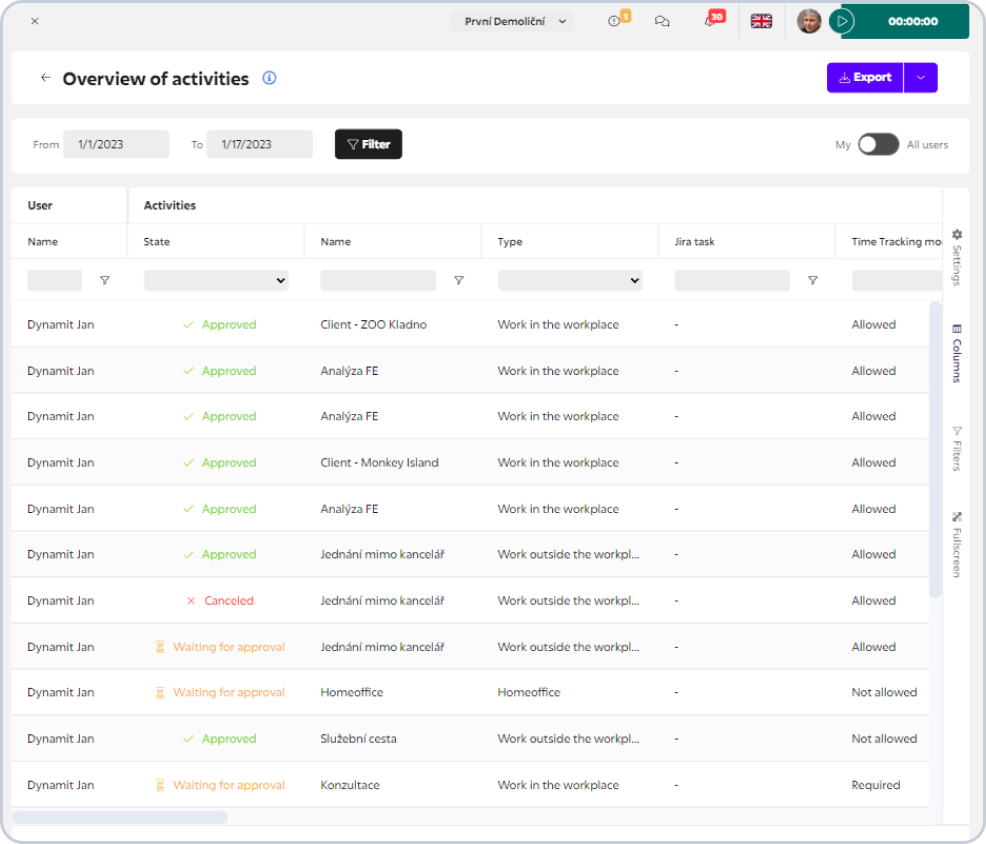The height and width of the screenshot is (844, 986).
Task: Open the State filter dropdown
Action: point(216,280)
